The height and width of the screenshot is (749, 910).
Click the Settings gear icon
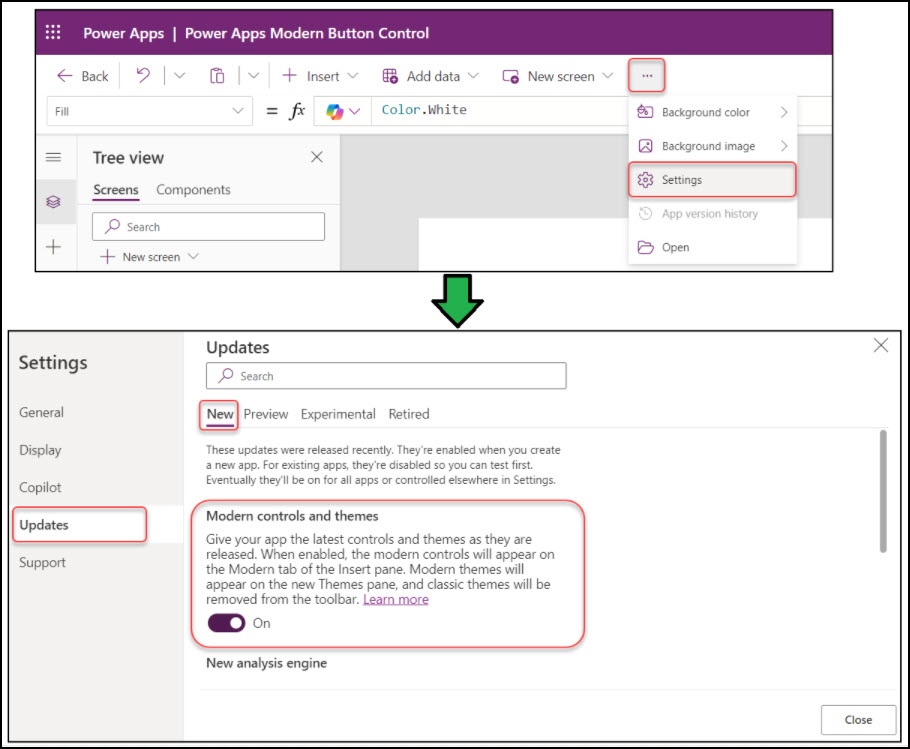(x=645, y=180)
